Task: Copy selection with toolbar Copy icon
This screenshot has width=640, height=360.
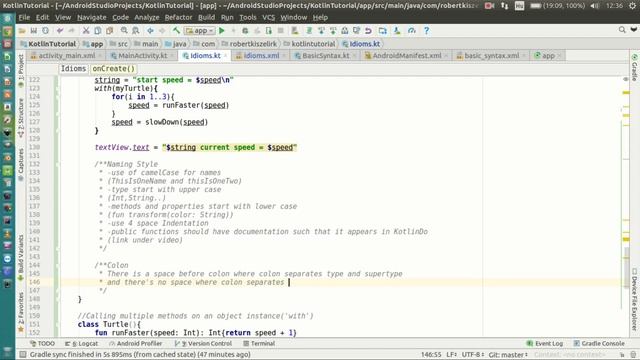Action: [x=98, y=31]
